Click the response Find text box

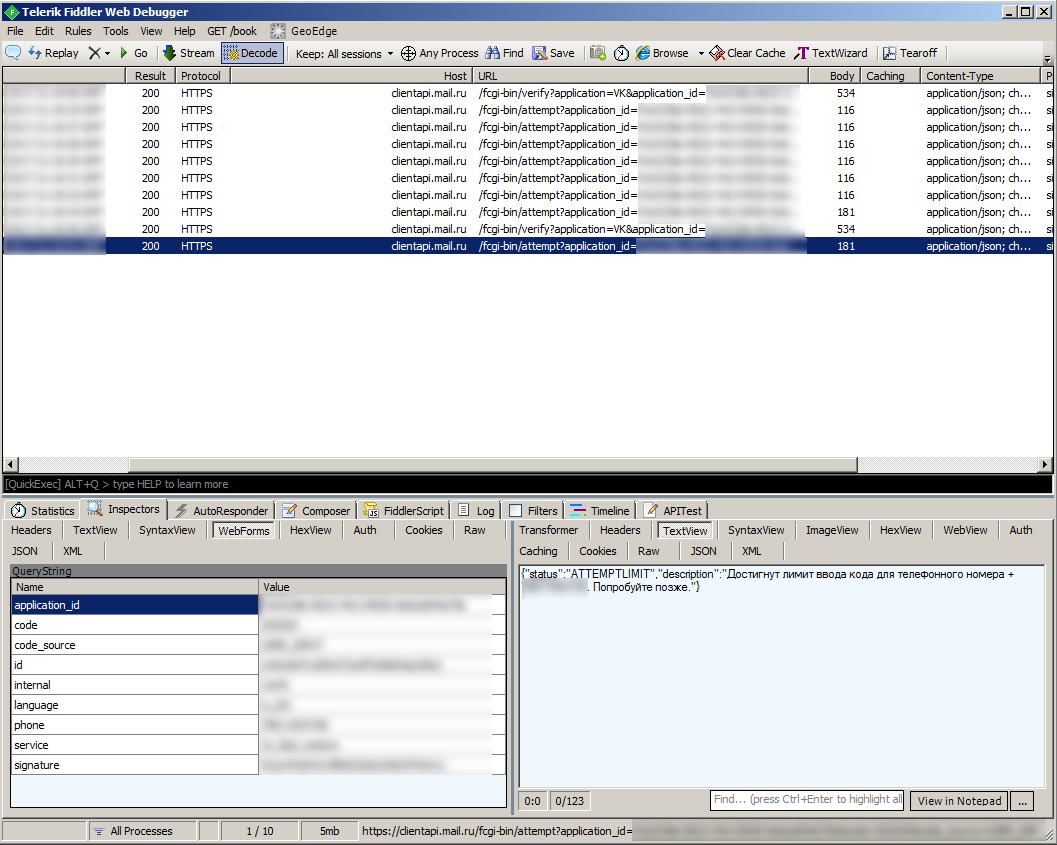(806, 800)
